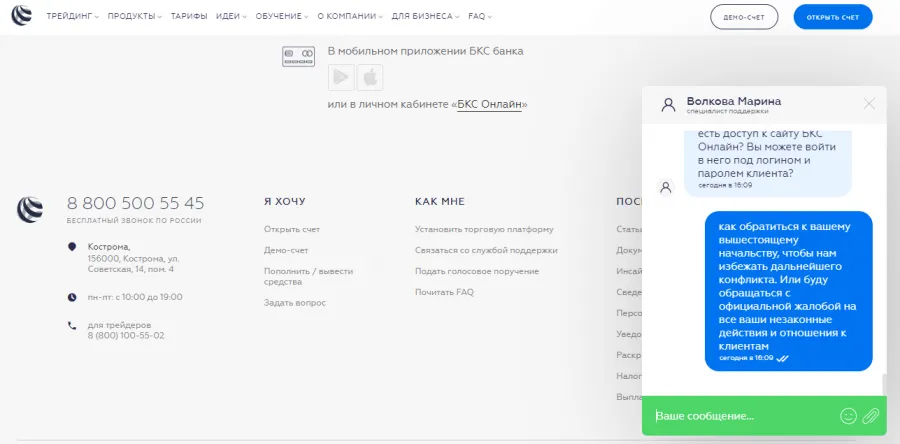900x444 pixels.
Task: Click the Почитать FAQ link
Action: [x=444, y=292]
